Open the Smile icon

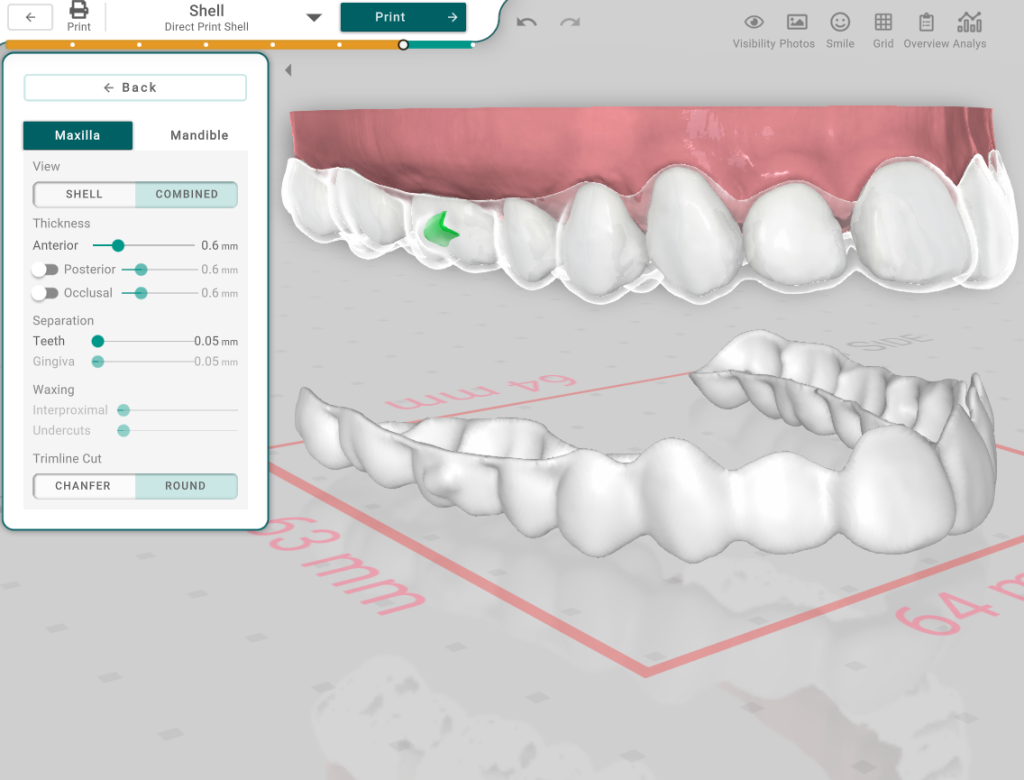click(x=840, y=22)
